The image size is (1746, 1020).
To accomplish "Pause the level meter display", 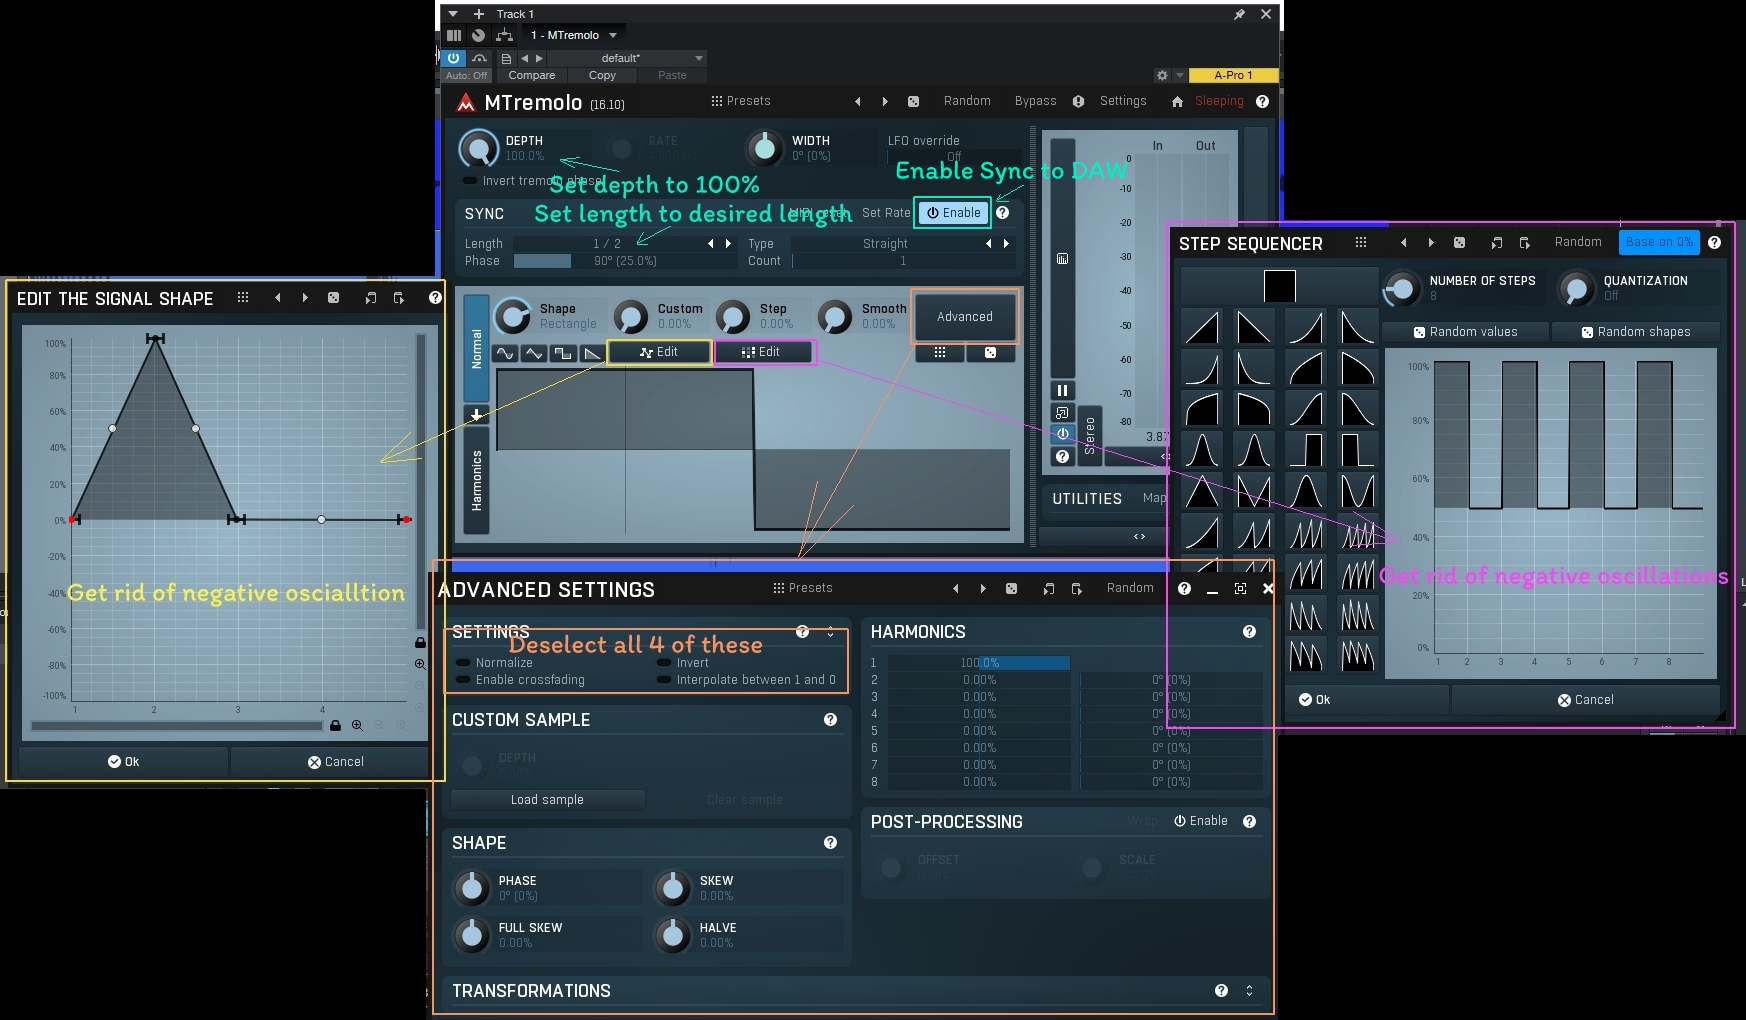I will click(1062, 390).
